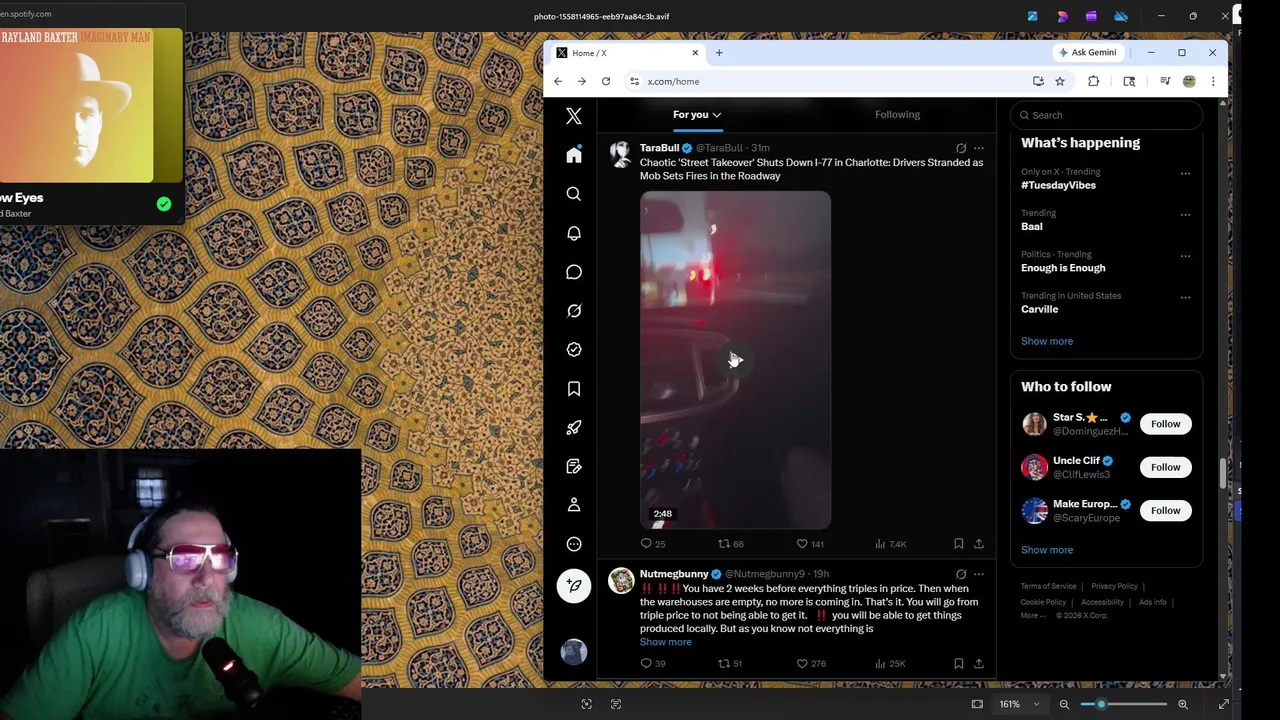The image size is (1280, 720).
Task: Go to Home in X sidebar
Action: pos(574,155)
